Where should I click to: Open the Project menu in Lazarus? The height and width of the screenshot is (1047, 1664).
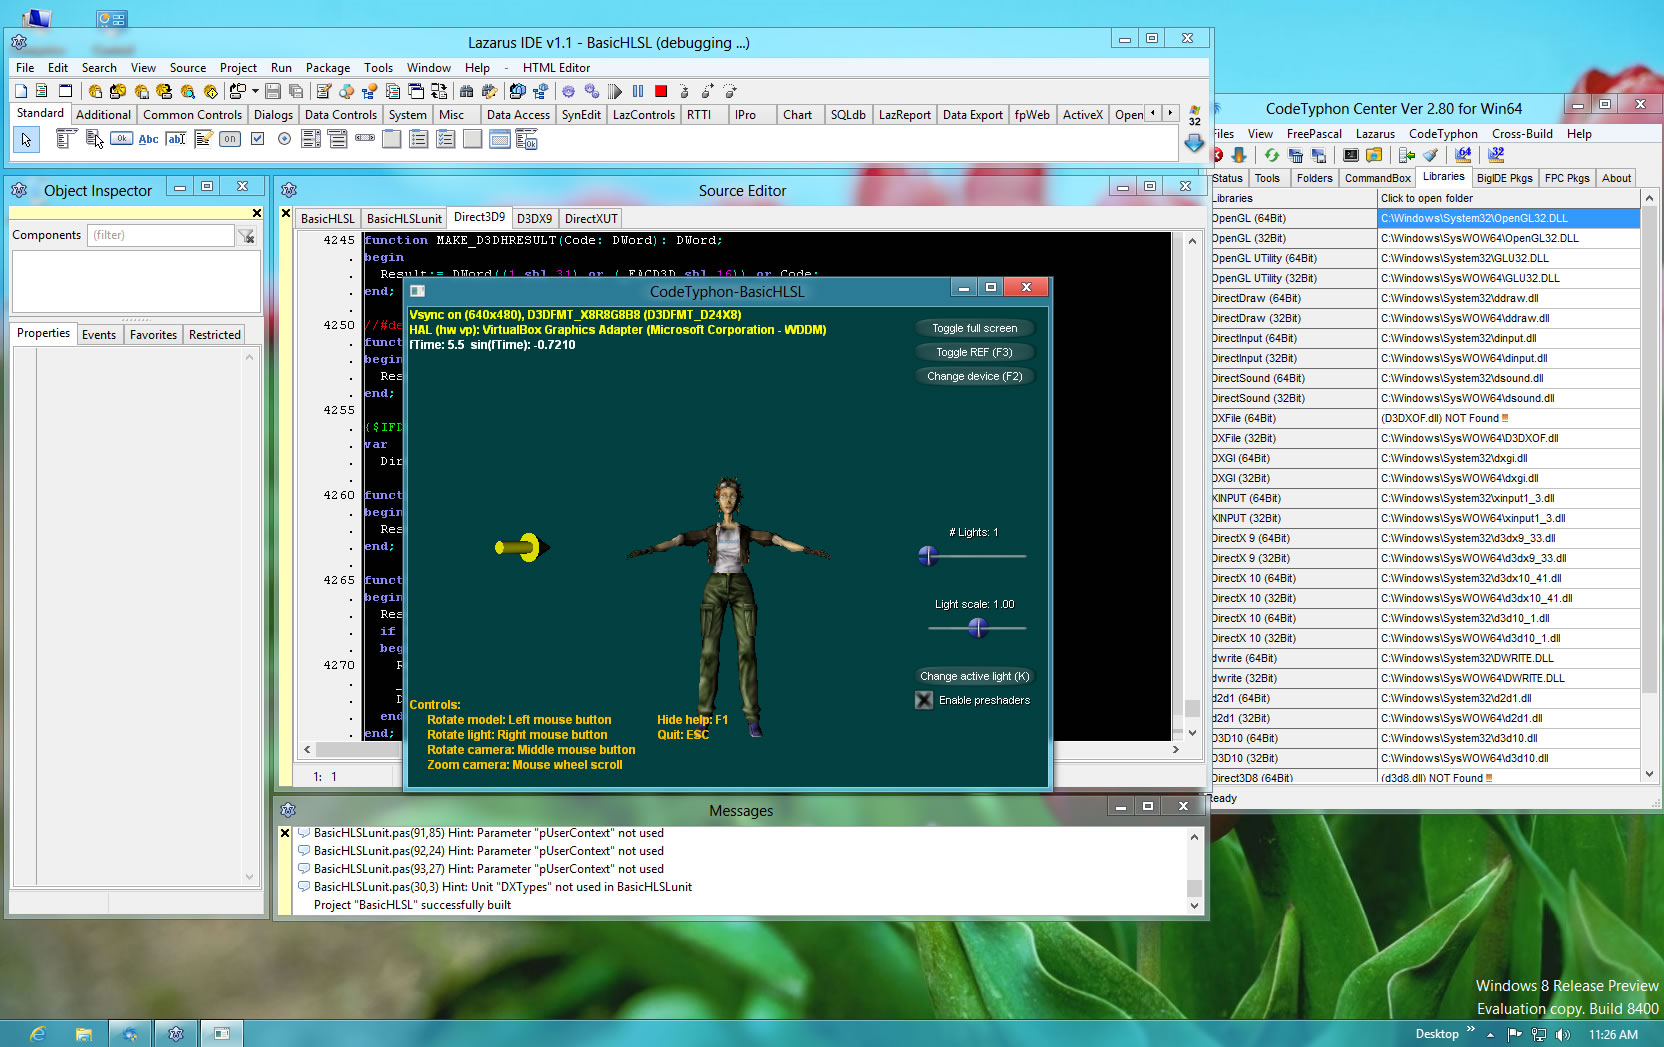point(238,68)
